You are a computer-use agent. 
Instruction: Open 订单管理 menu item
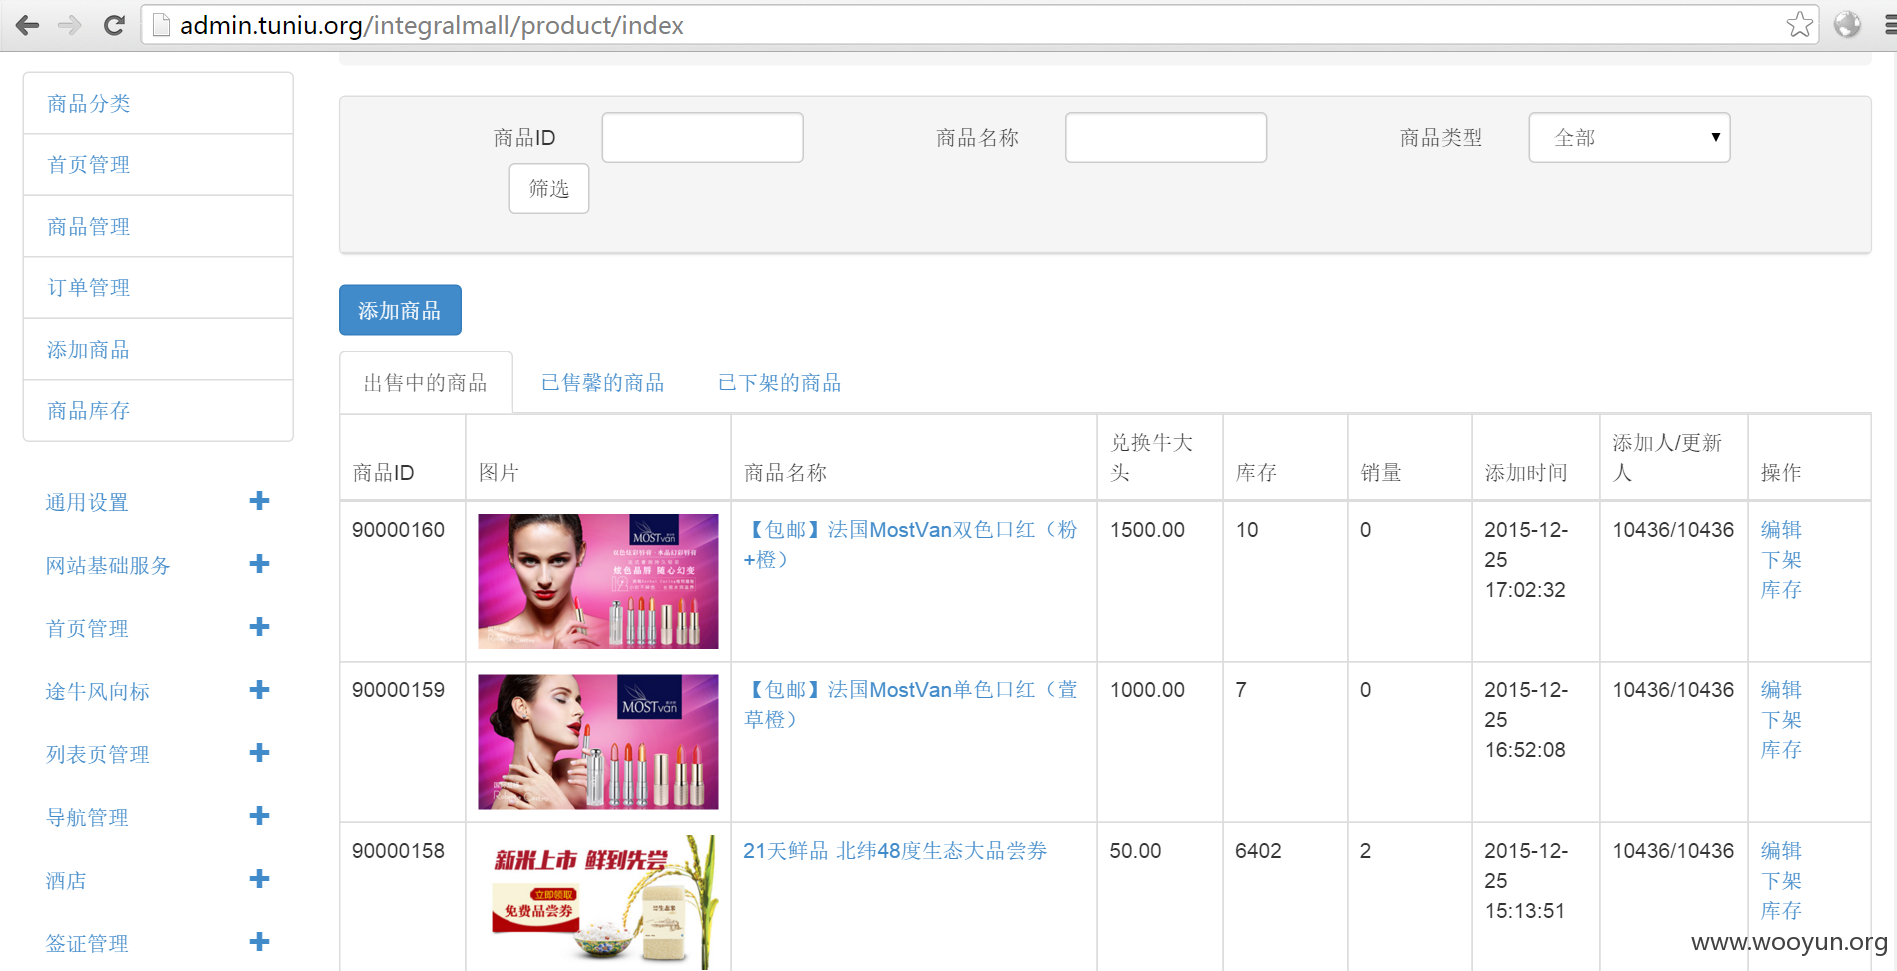pyautogui.click(x=158, y=288)
